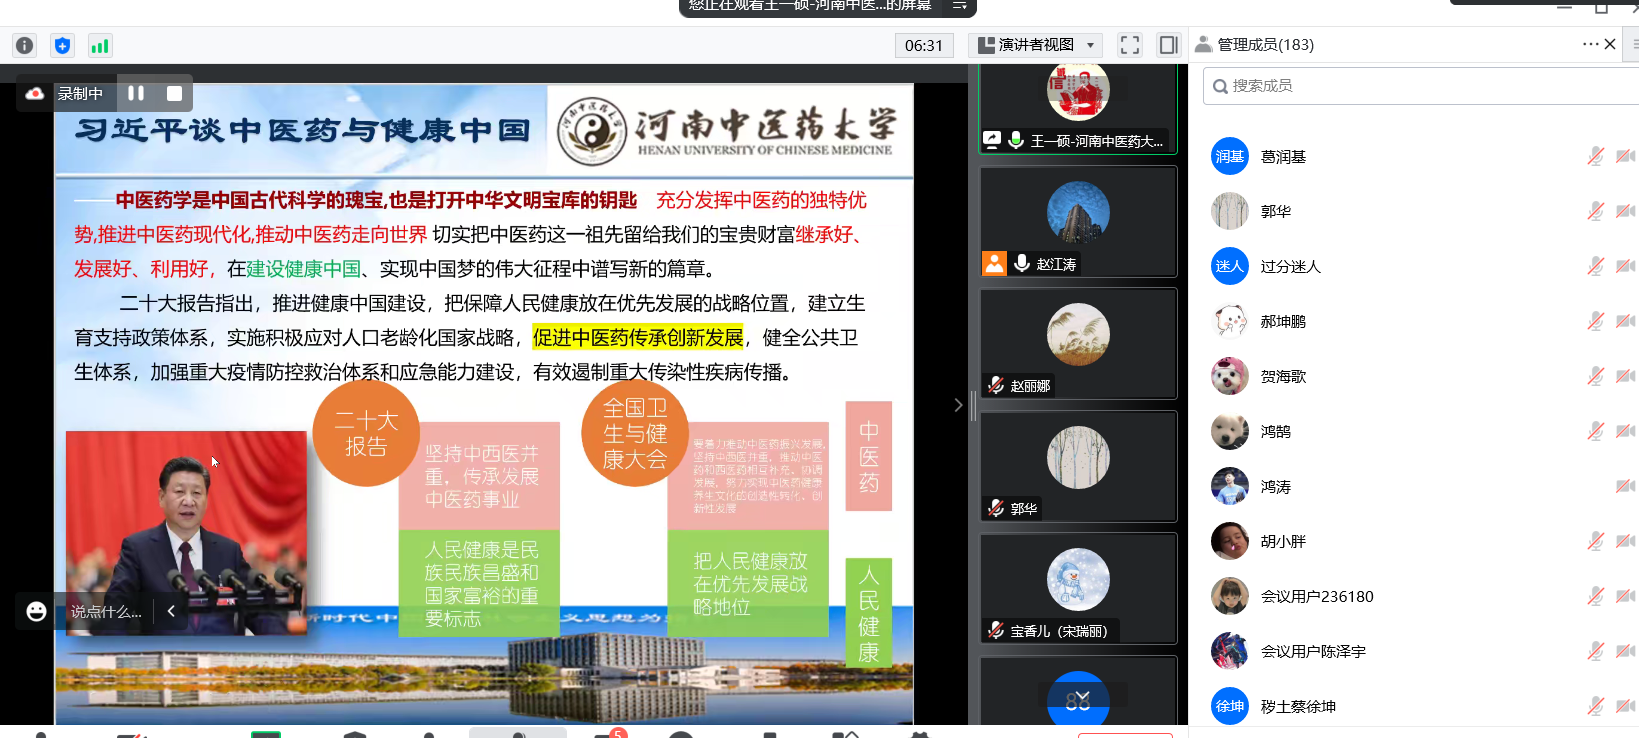
Task: Toggle the right sidebar panel icon
Action: [x=1168, y=45]
